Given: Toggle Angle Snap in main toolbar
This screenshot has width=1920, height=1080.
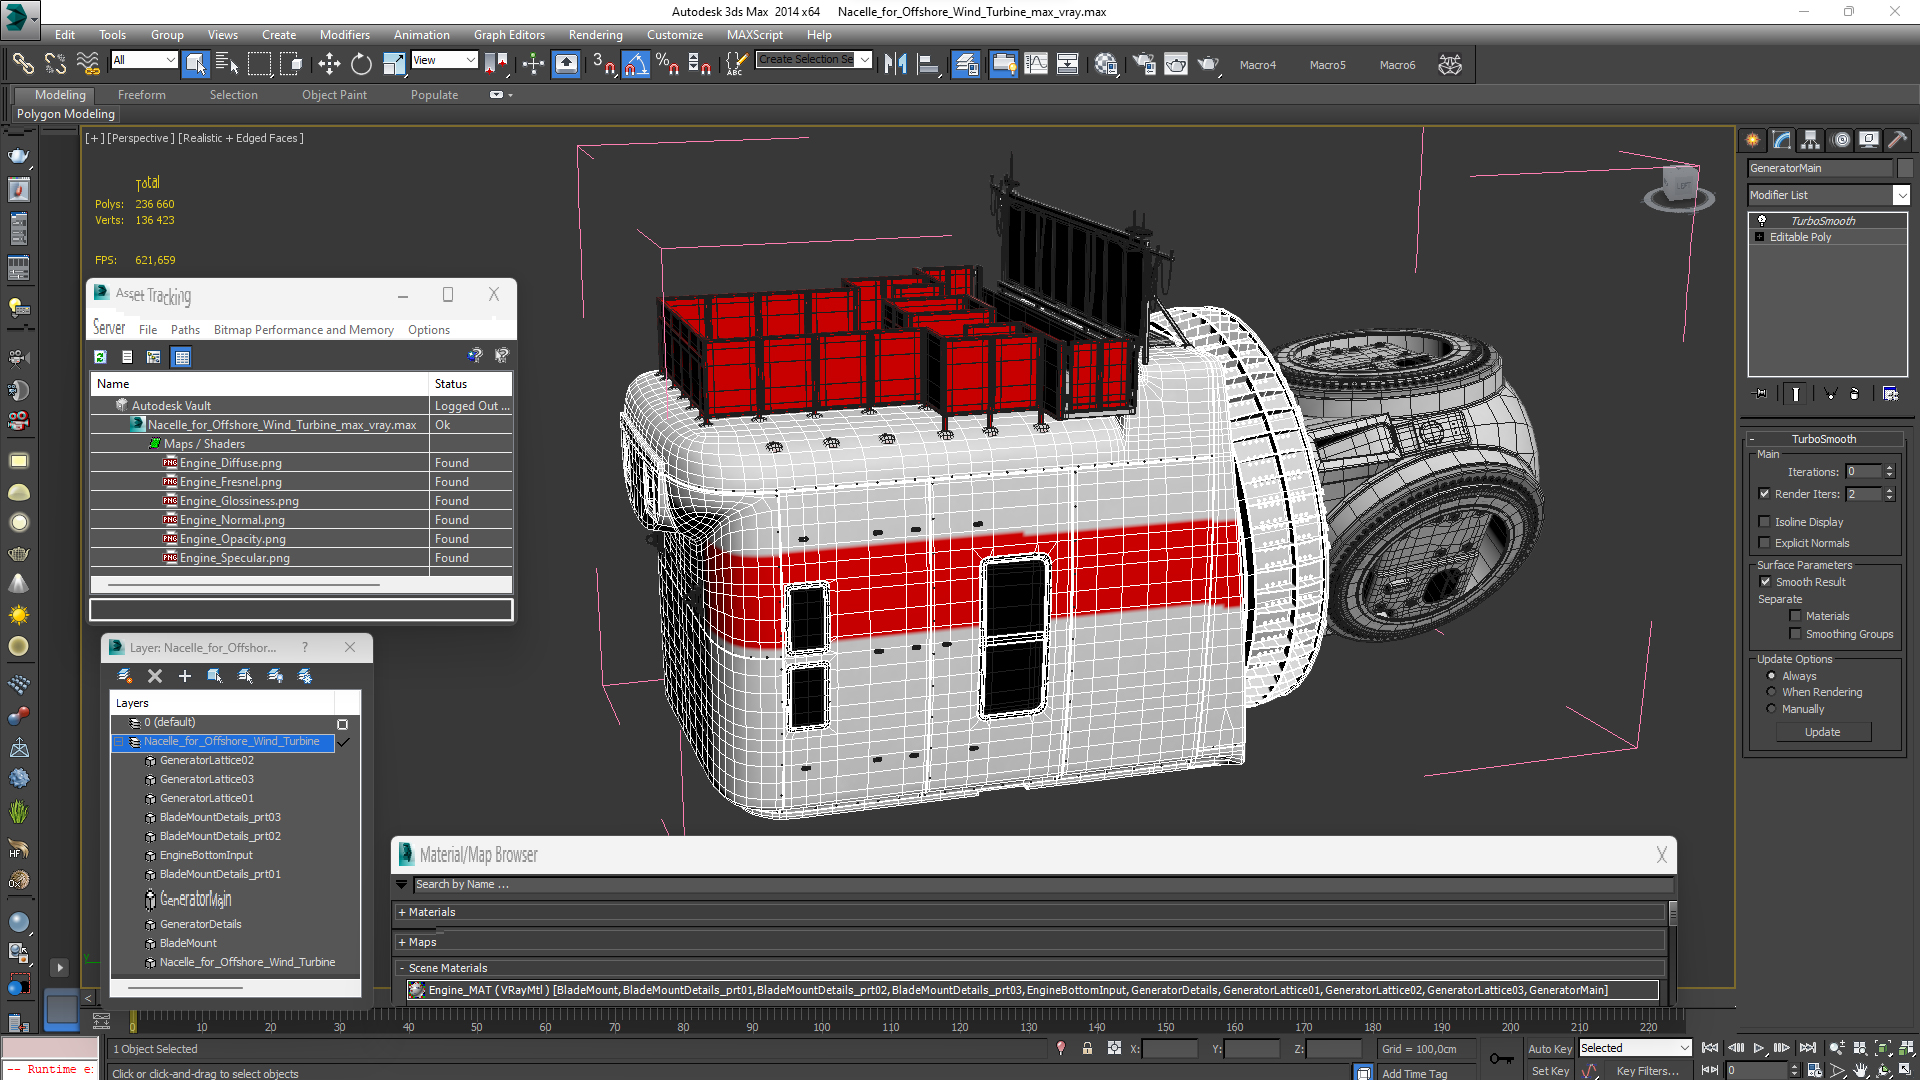Looking at the screenshot, I should coord(636,65).
